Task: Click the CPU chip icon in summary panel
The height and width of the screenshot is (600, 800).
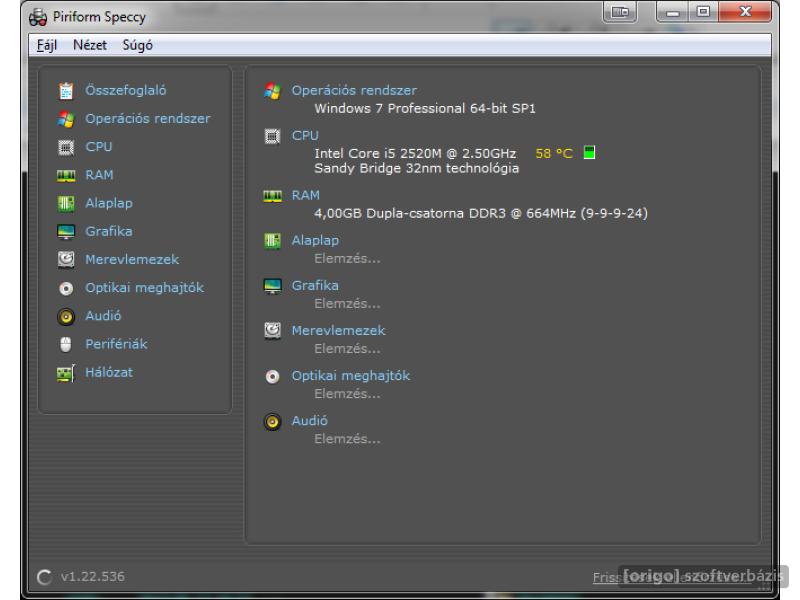Action: click(x=272, y=136)
